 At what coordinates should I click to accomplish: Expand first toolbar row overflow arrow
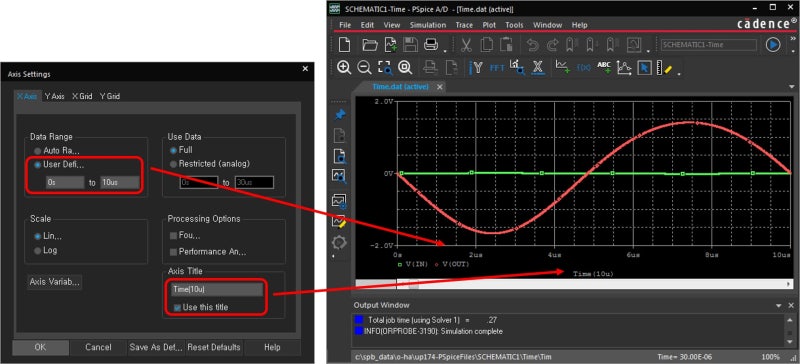pyautogui.click(x=445, y=51)
